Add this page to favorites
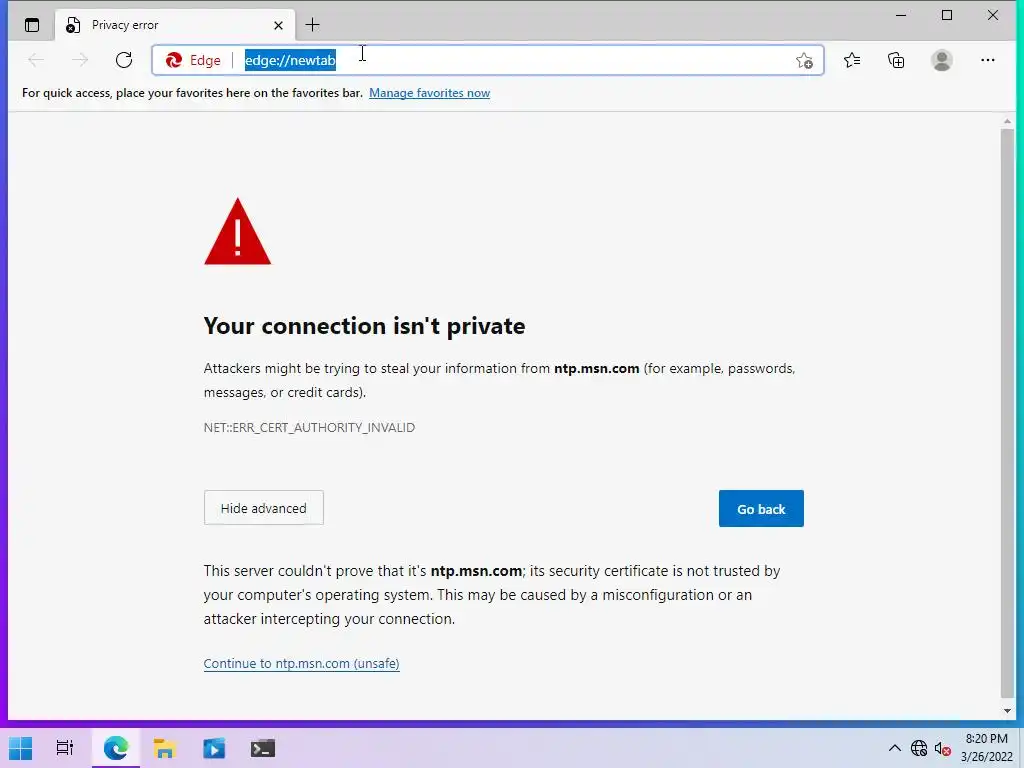Screen dimensions: 1024x768 pyautogui.click(x=804, y=61)
